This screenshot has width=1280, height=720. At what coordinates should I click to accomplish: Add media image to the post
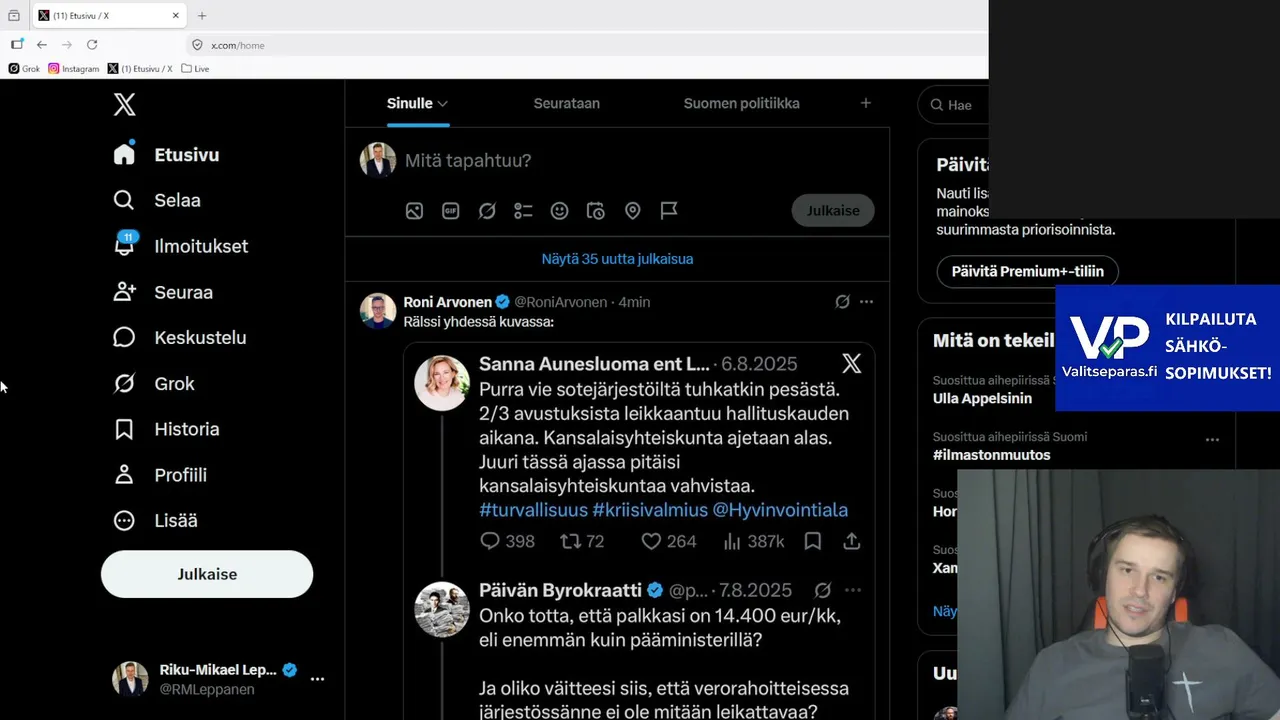pos(414,211)
